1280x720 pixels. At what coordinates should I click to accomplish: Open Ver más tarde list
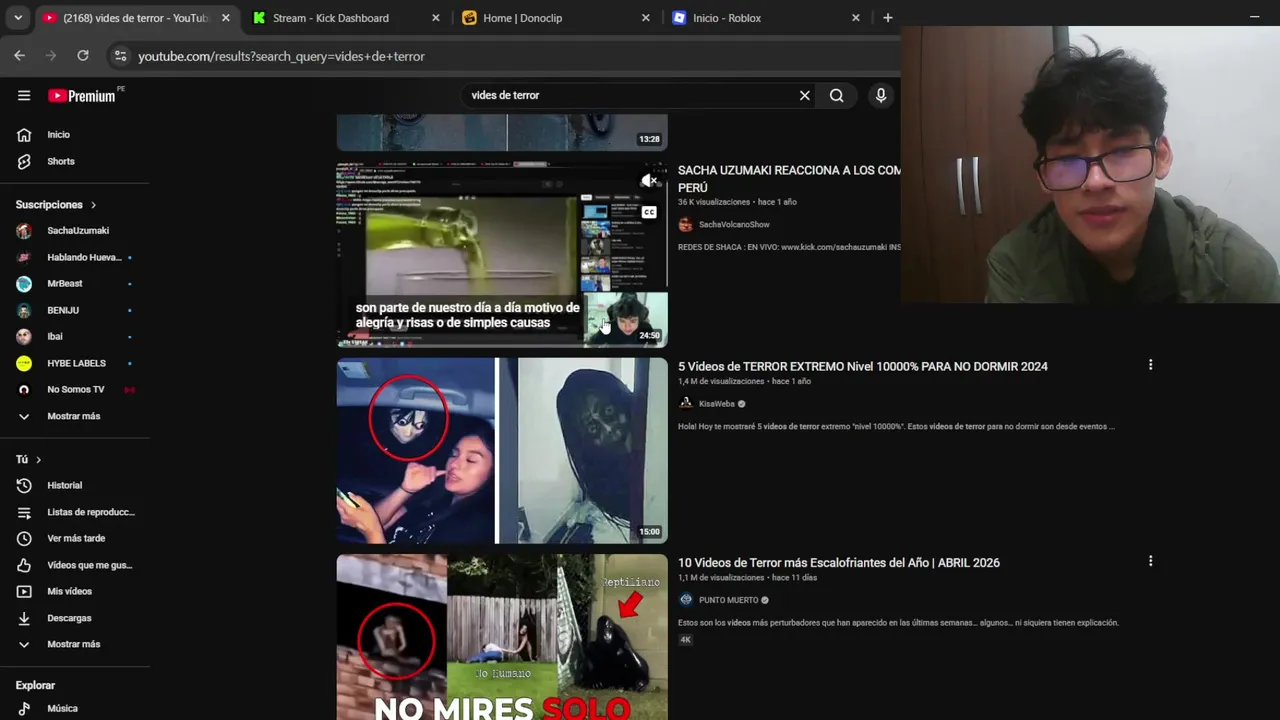75,538
